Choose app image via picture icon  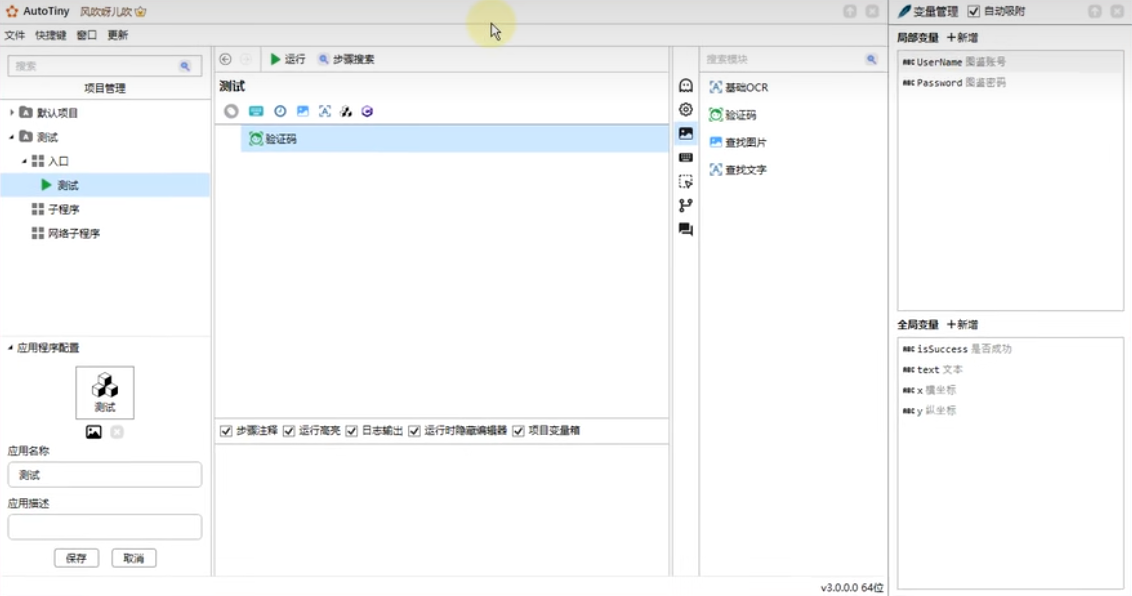tap(93, 432)
